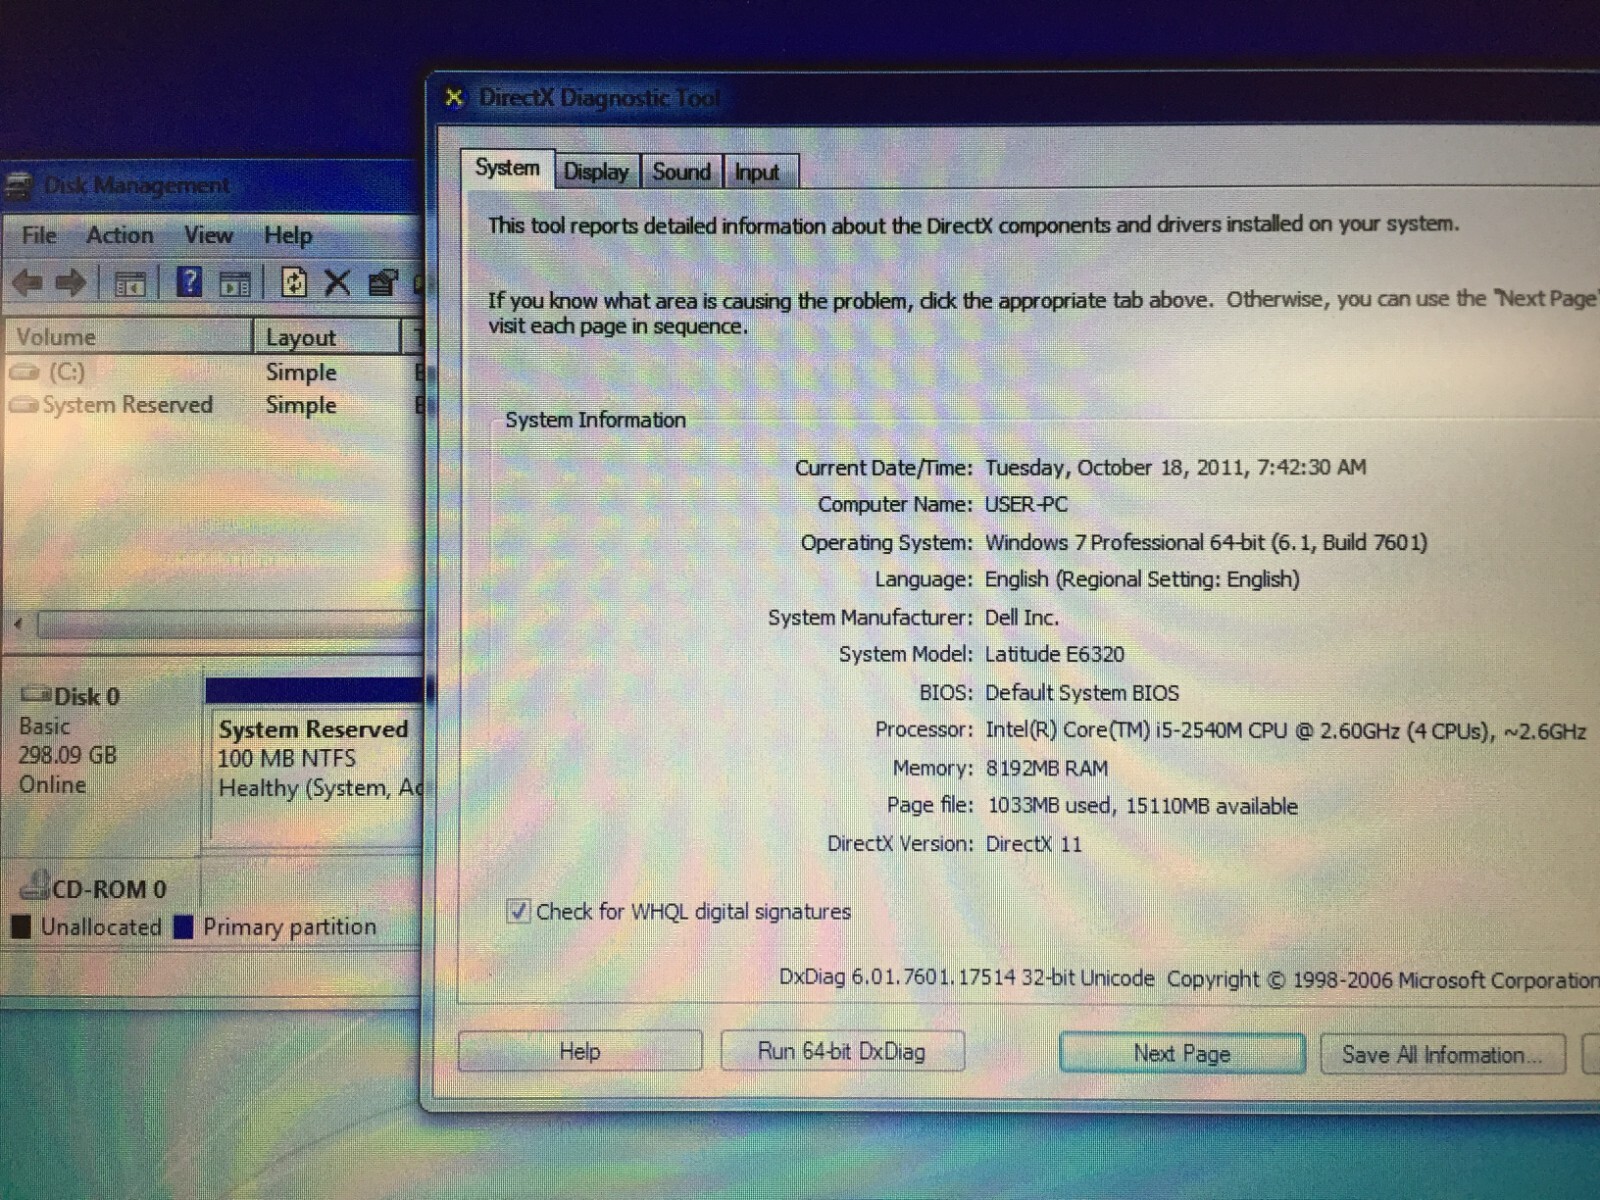Viewport: 1600px width, 1200px height.
Task: Click the Disk Management window title icon
Action: point(20,185)
